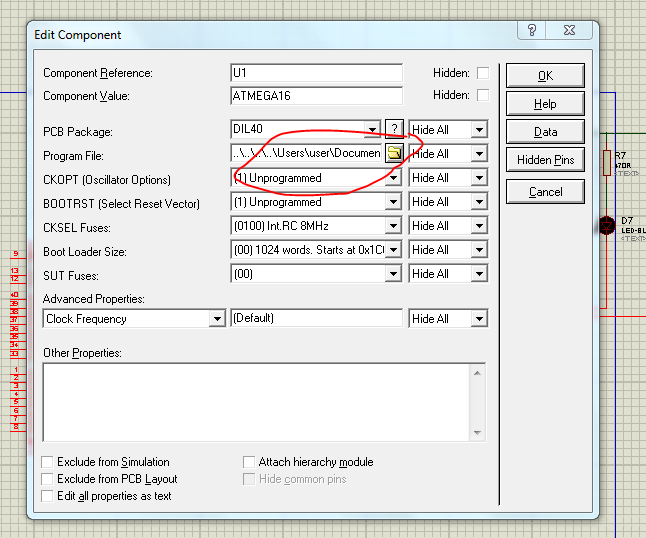Toggle Hidden checkbox for Component Value
This screenshot has width=646, height=538.
[483, 95]
